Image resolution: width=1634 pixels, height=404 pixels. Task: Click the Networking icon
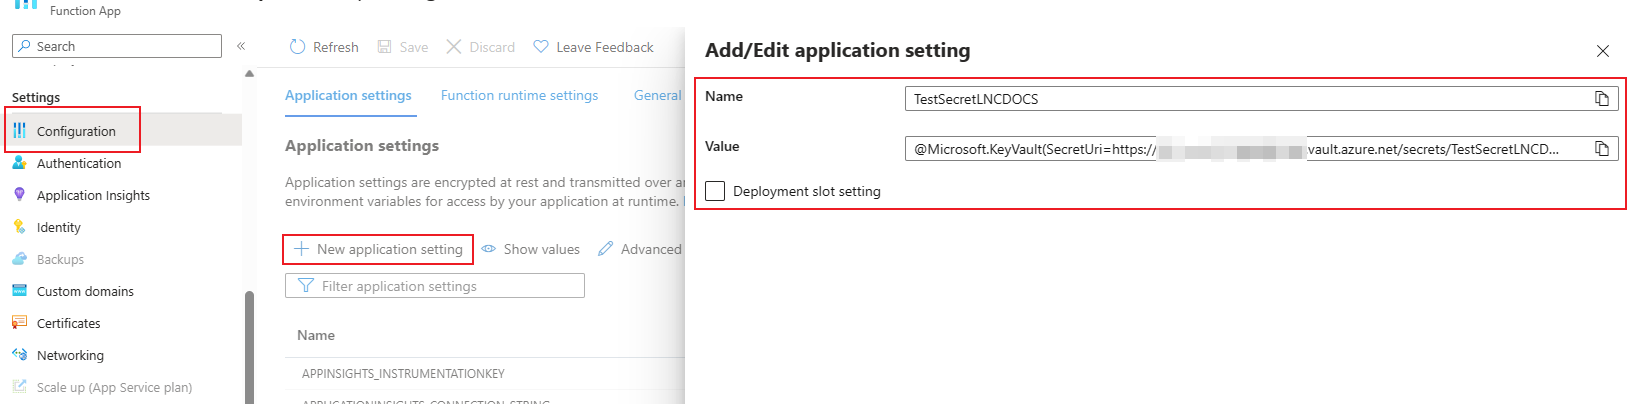point(19,355)
